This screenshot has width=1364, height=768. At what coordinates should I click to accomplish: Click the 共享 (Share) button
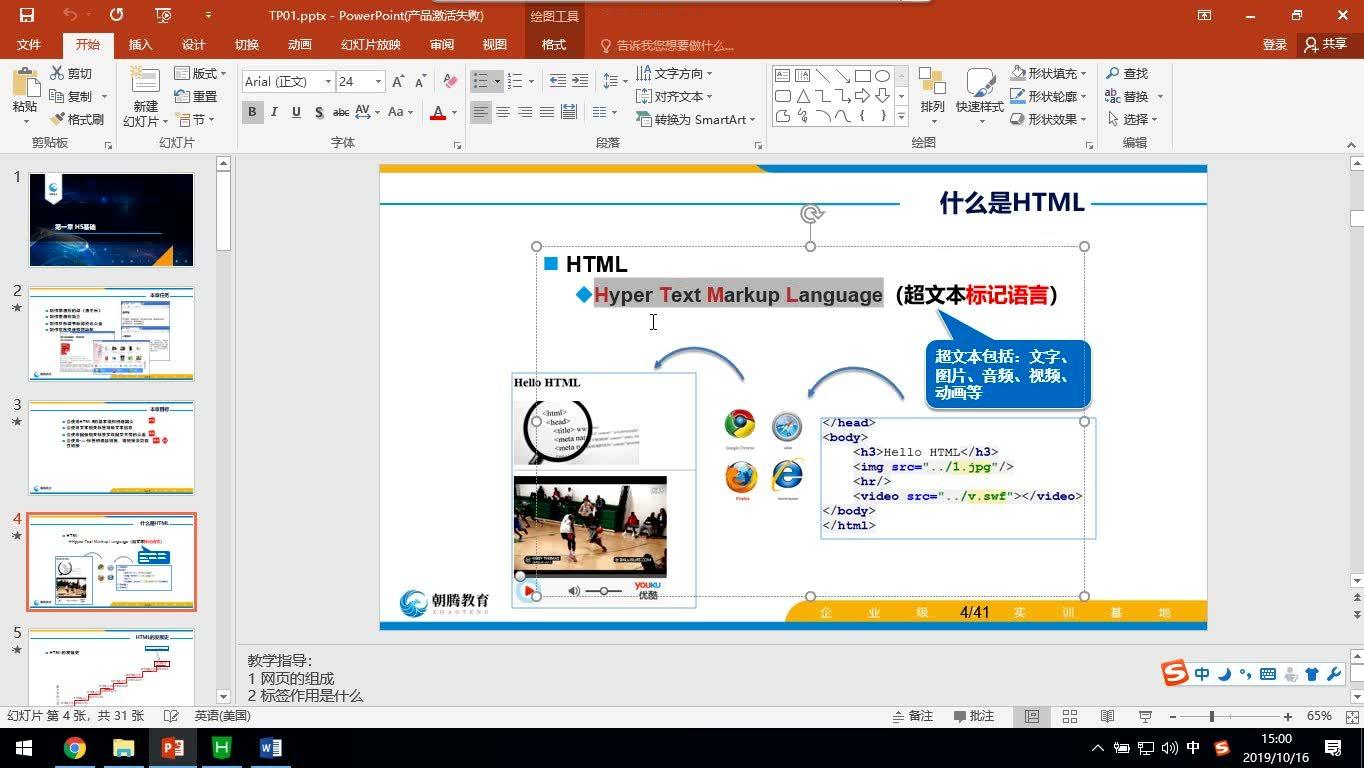point(1325,45)
